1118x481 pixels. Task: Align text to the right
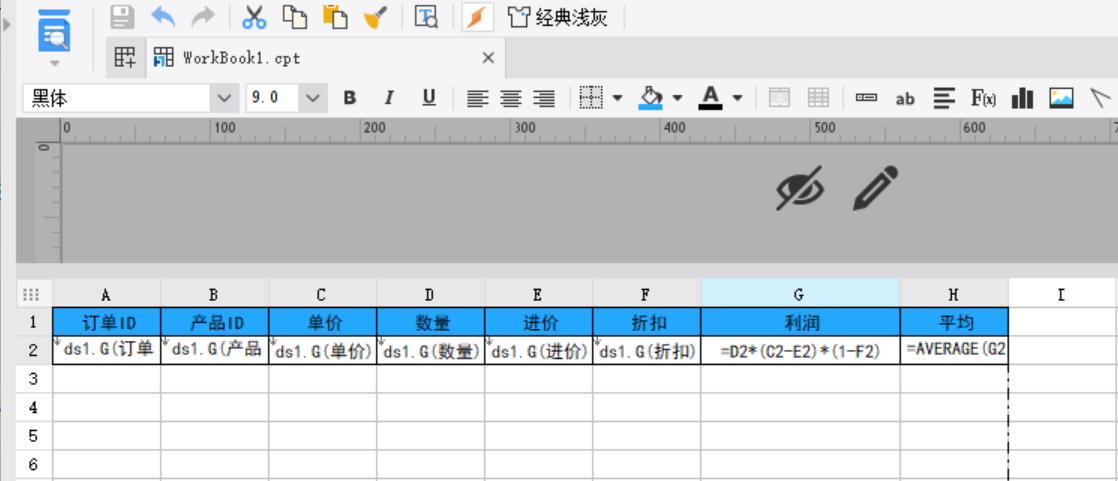[544, 98]
